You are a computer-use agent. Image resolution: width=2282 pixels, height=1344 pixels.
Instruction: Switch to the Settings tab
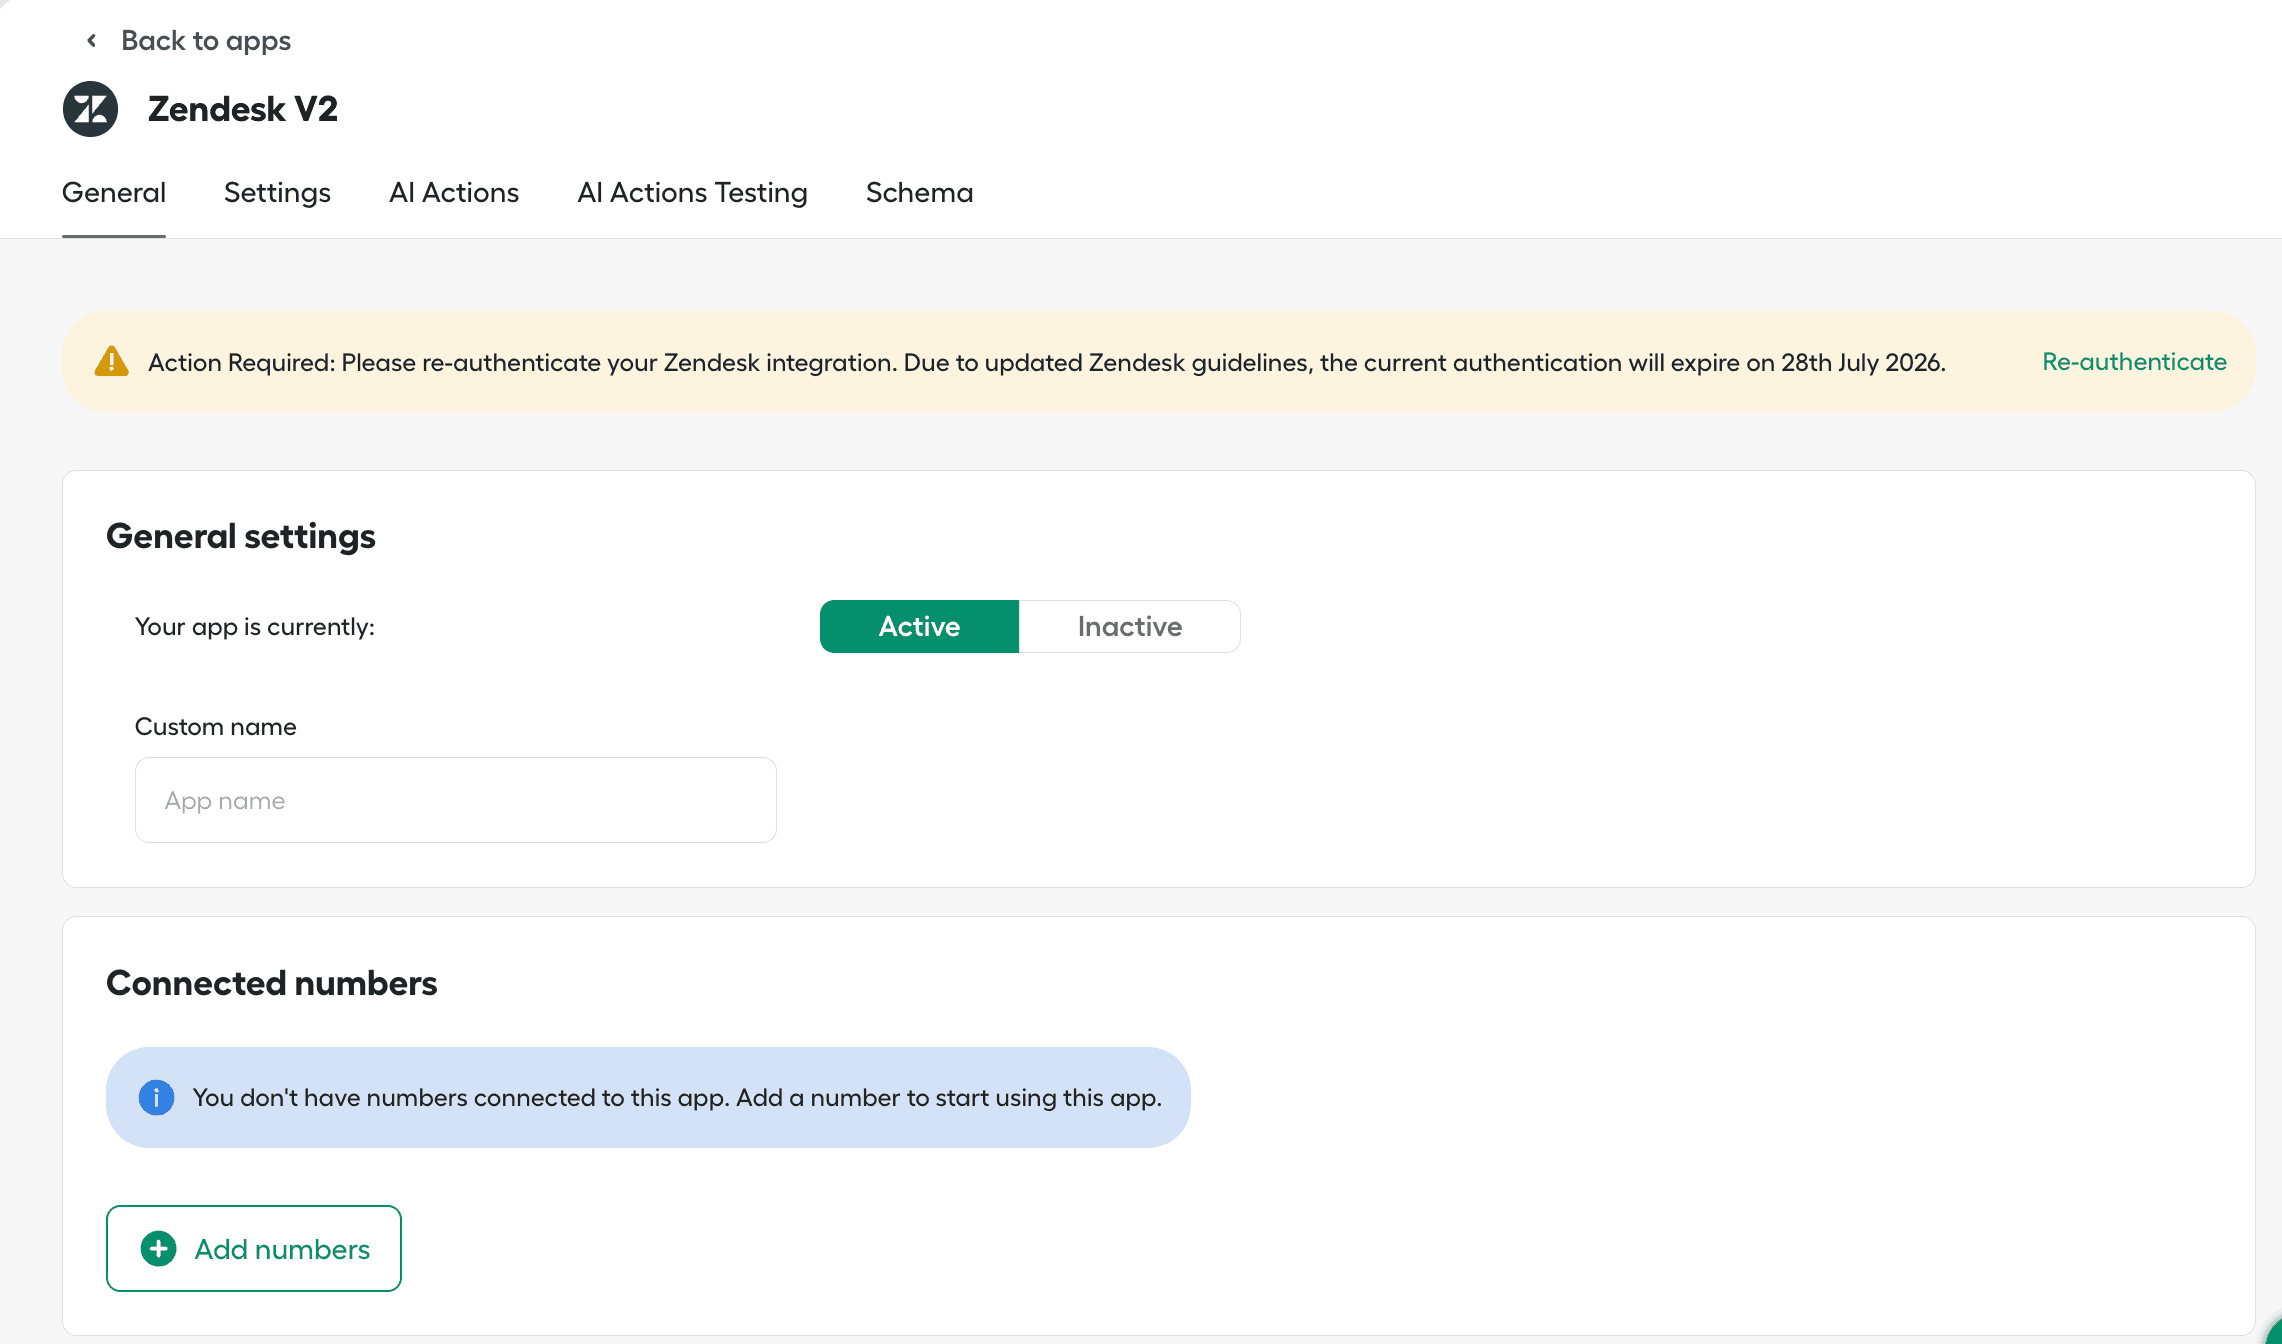(x=277, y=193)
